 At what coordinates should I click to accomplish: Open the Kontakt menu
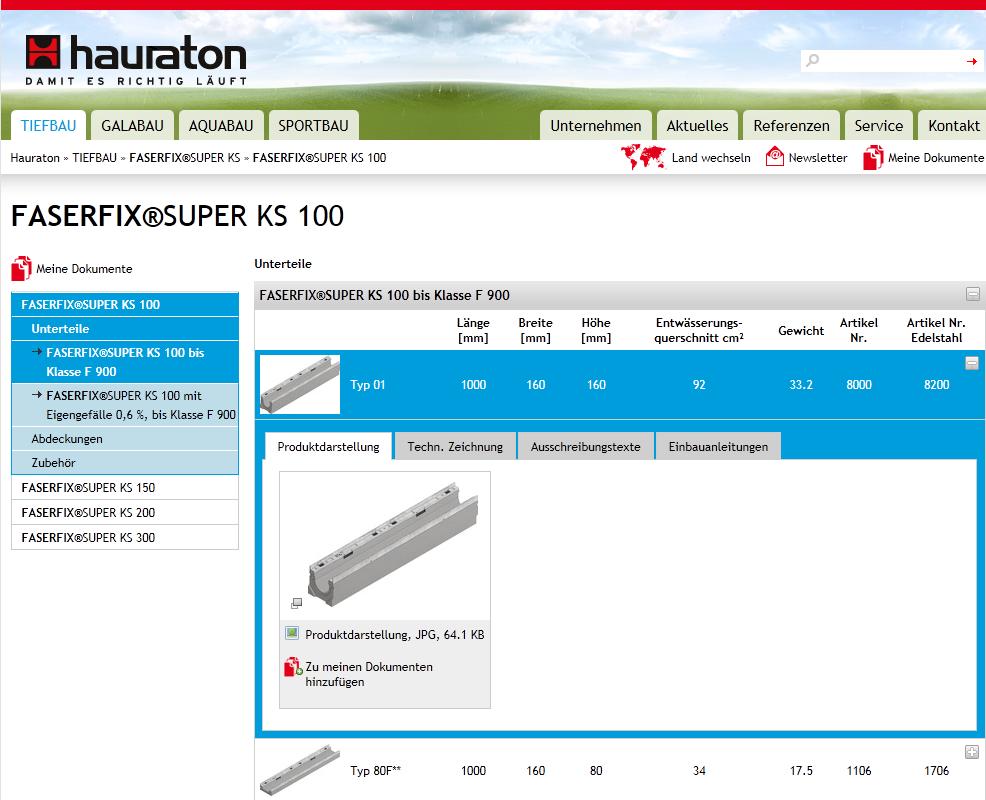(x=953, y=125)
